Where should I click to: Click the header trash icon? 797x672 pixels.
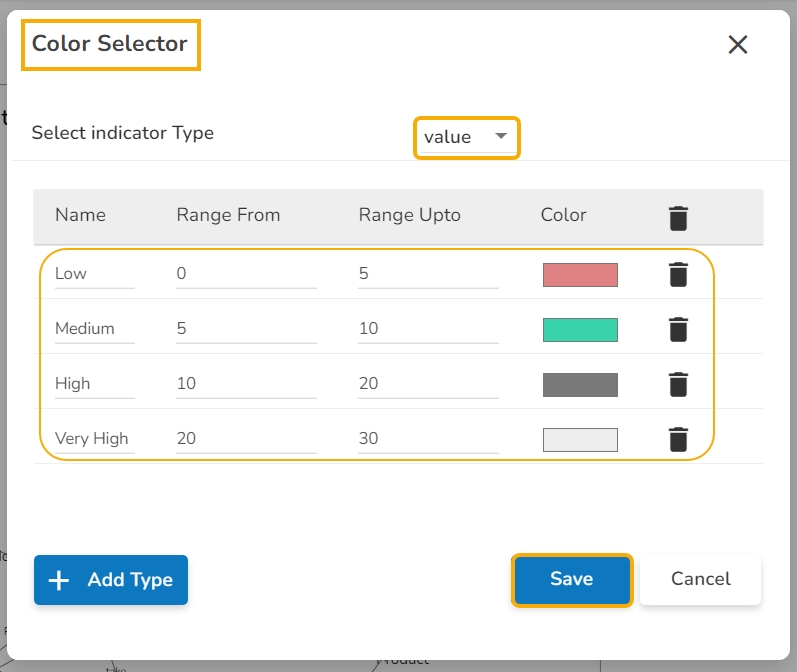(678, 218)
